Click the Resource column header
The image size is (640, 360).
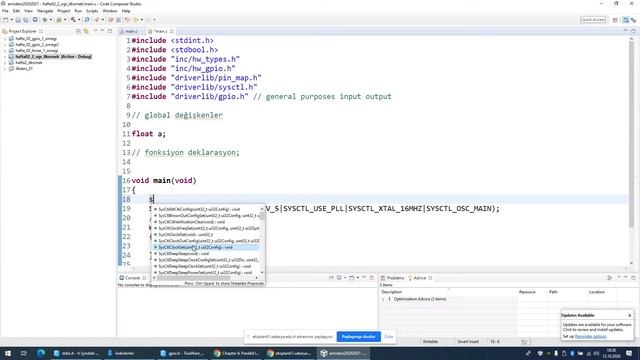(x=532, y=292)
